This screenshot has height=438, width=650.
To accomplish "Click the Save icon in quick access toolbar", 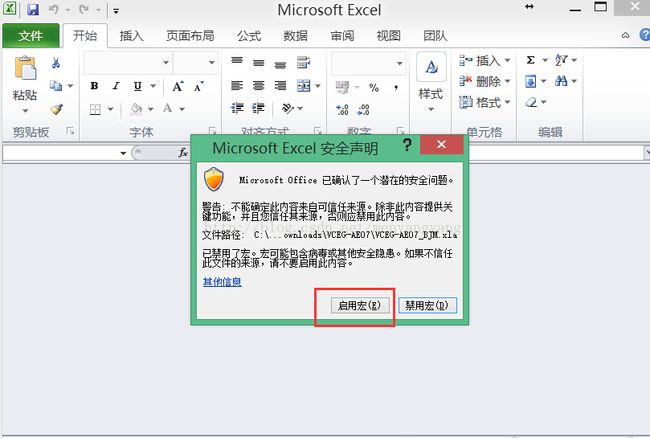I will pyautogui.click(x=33, y=9).
